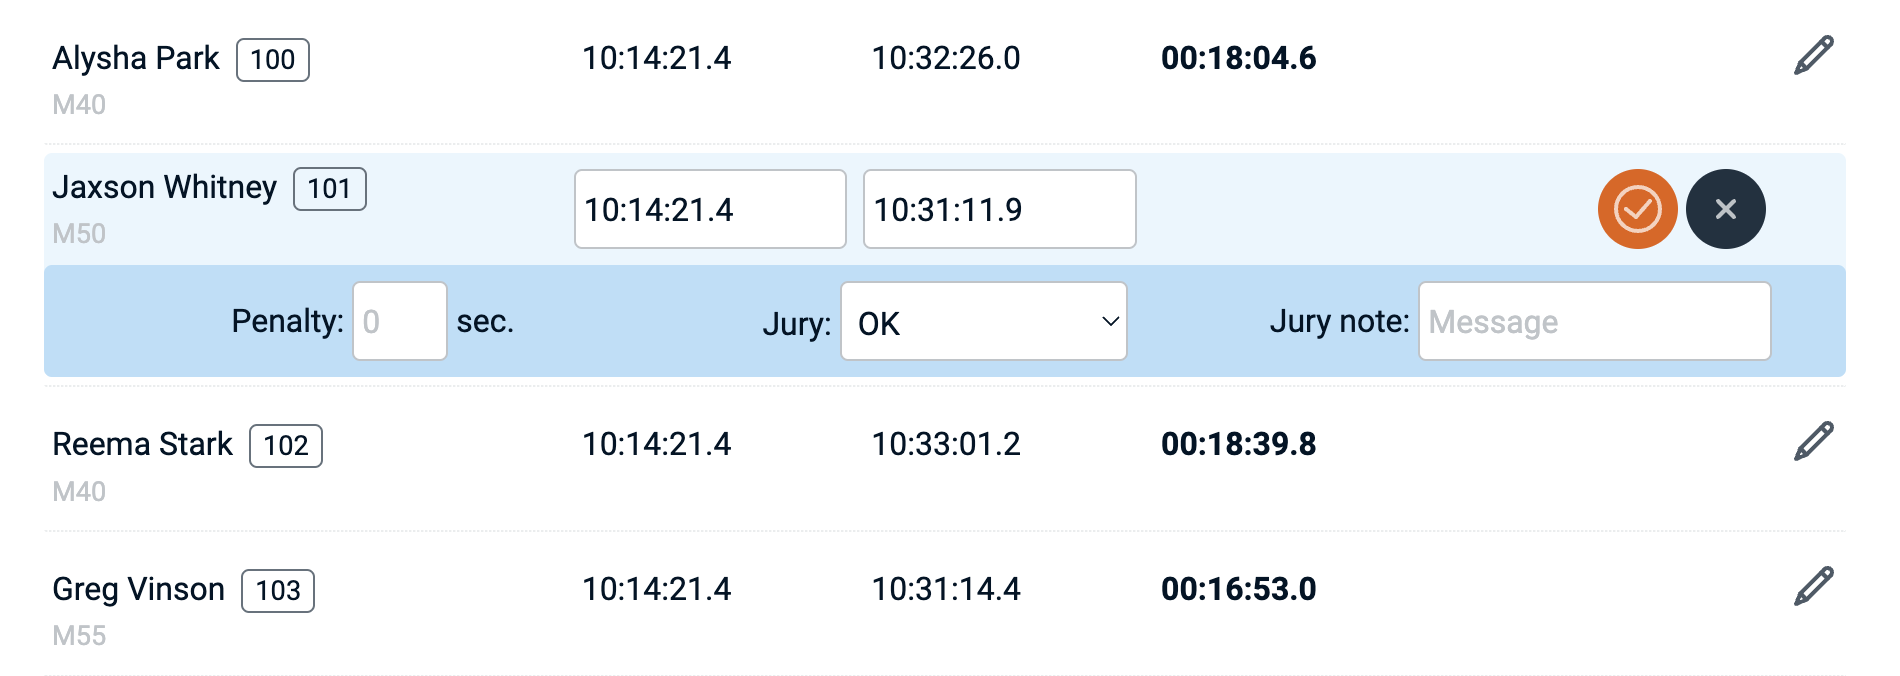The width and height of the screenshot is (1900, 676).
Task: Click pencil icon for Reema Stark
Action: pyautogui.click(x=1813, y=442)
